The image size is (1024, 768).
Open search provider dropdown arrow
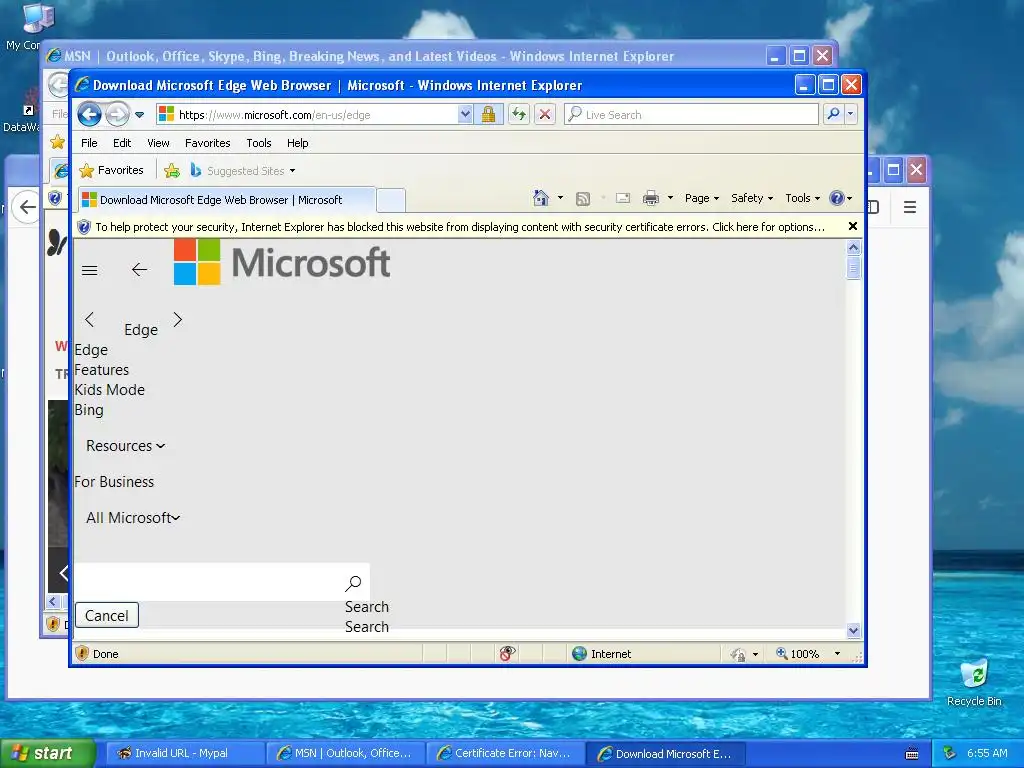click(x=850, y=114)
